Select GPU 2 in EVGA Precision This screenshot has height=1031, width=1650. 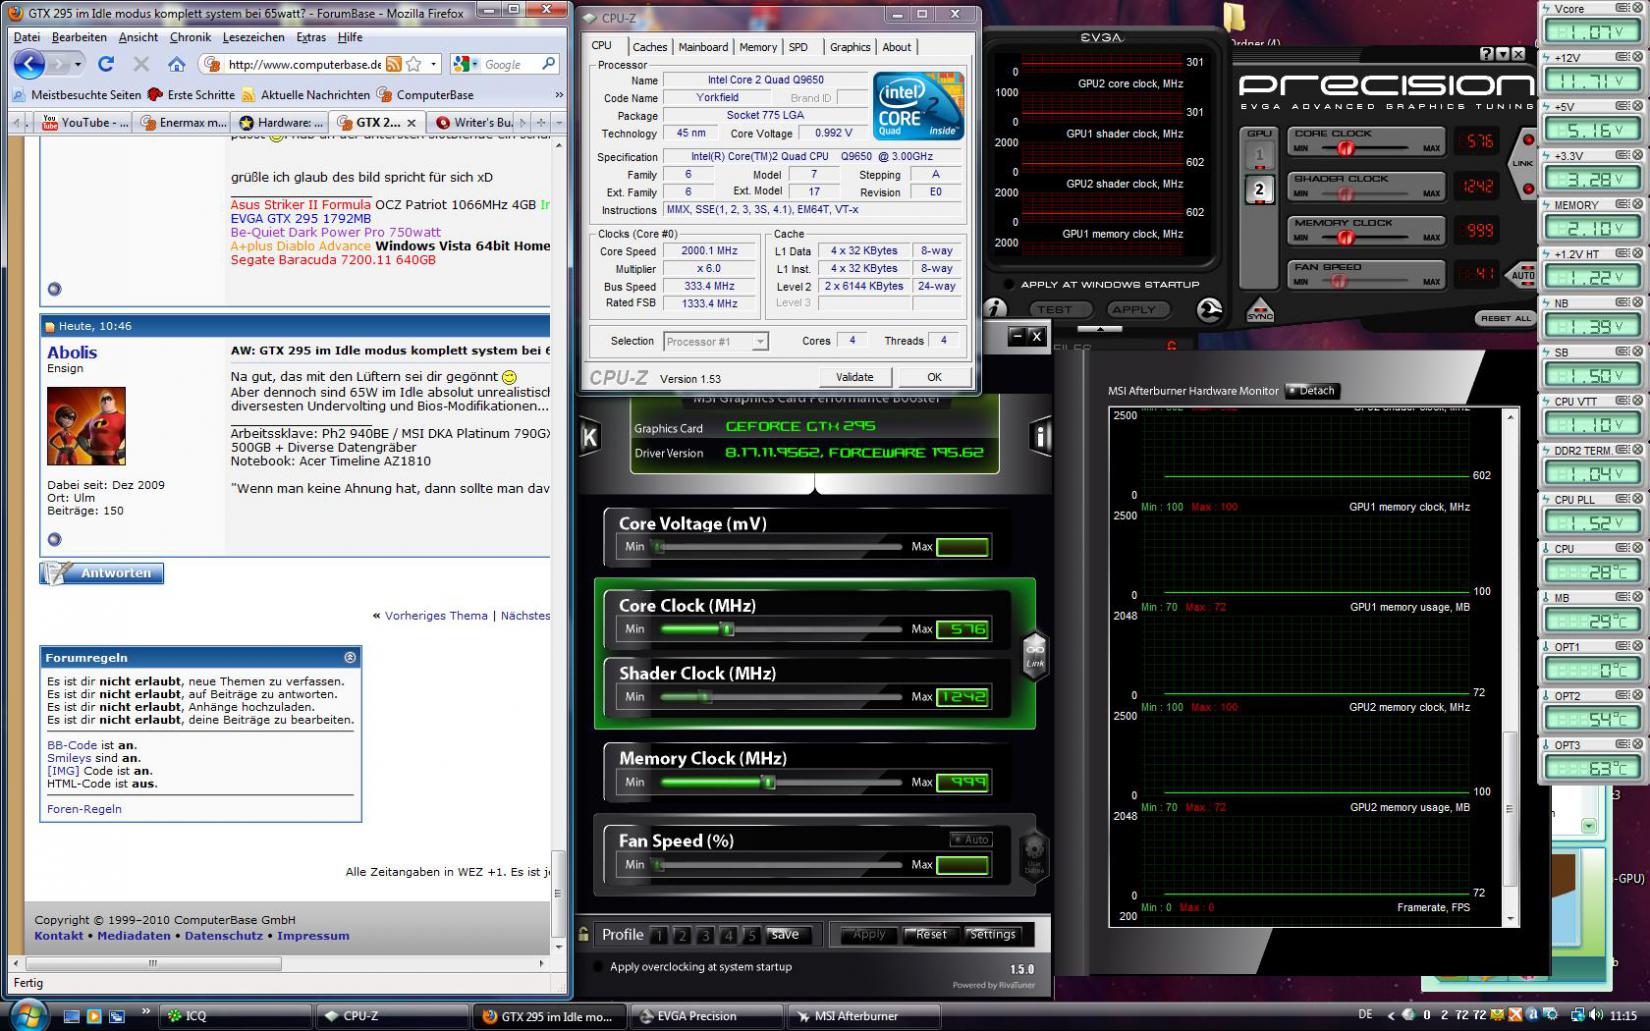(x=1259, y=189)
